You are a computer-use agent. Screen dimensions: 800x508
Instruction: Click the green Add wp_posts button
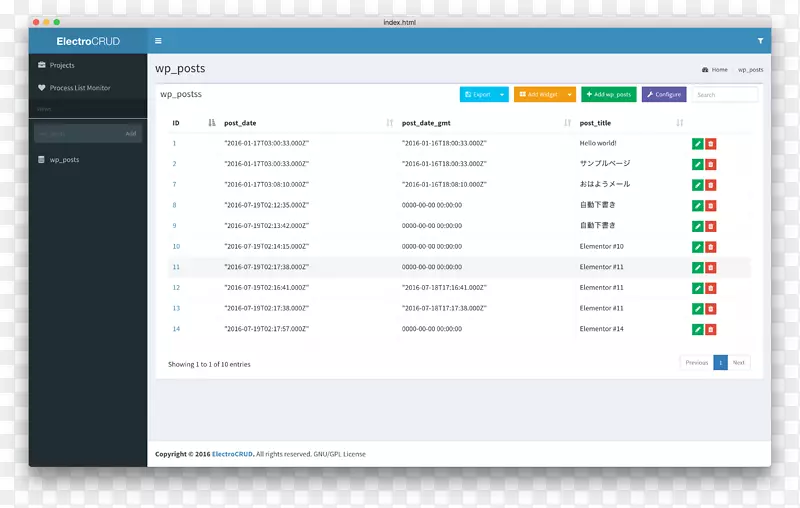(x=609, y=95)
